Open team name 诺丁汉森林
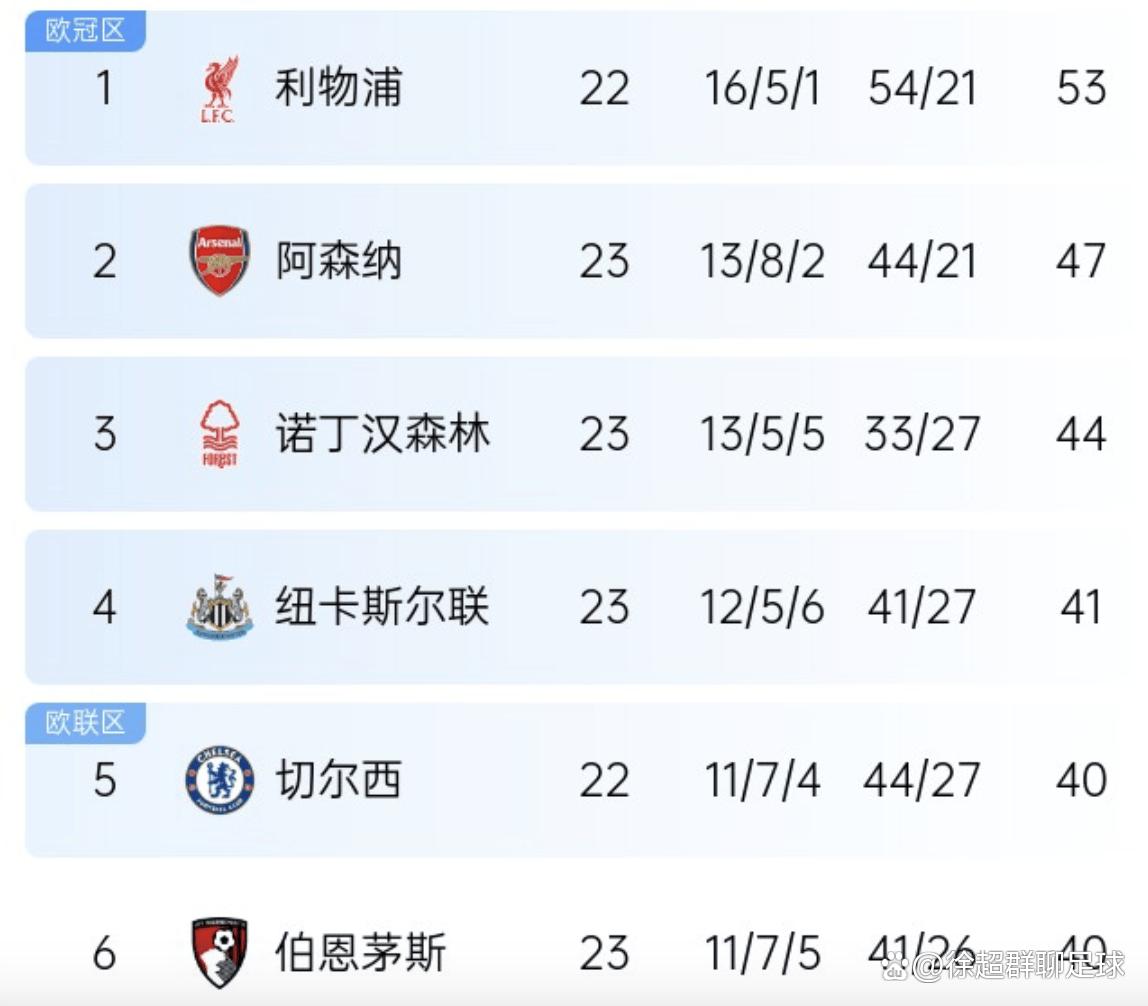 tap(382, 433)
